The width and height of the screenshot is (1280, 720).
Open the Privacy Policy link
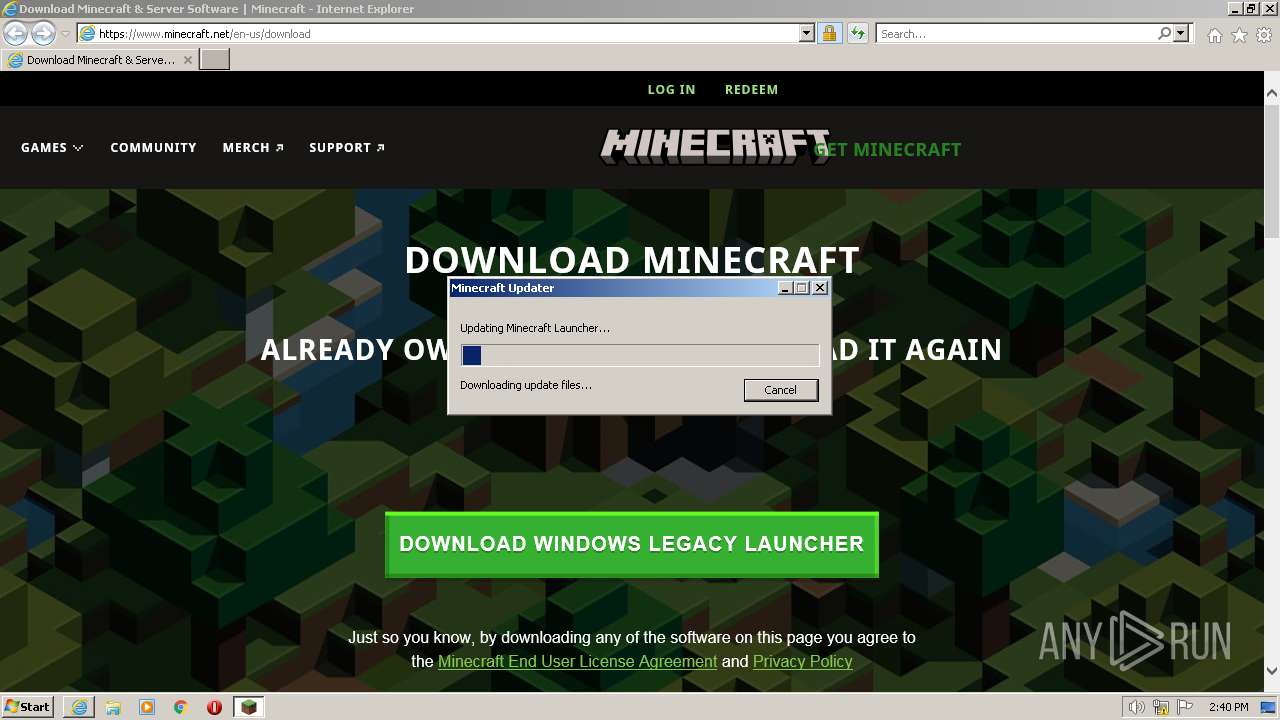802,661
